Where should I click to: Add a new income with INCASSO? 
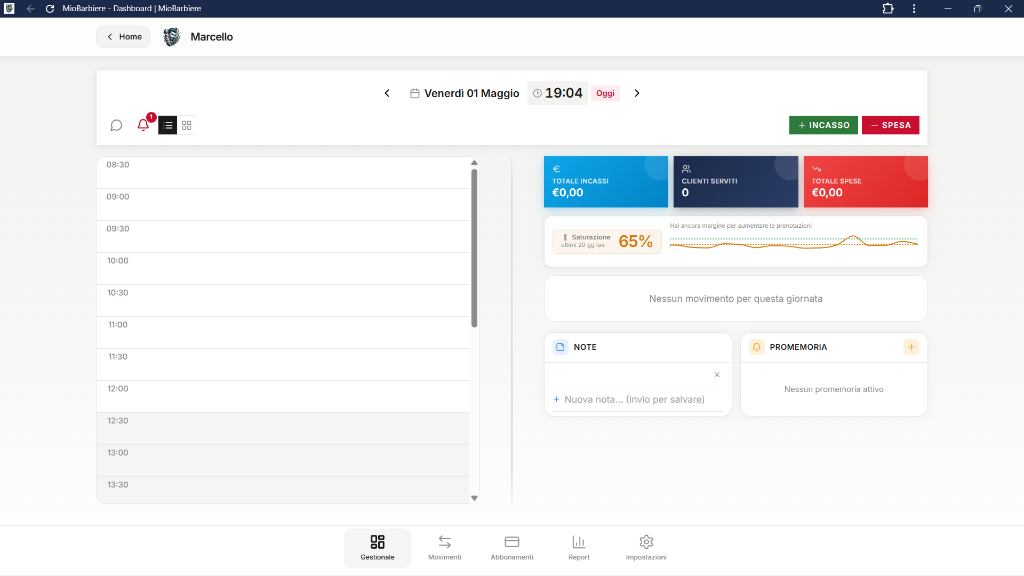pos(823,125)
